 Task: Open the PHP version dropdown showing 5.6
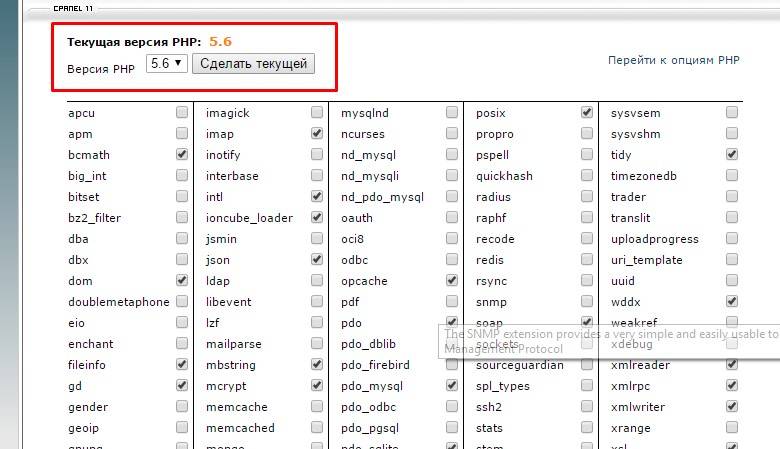167,64
